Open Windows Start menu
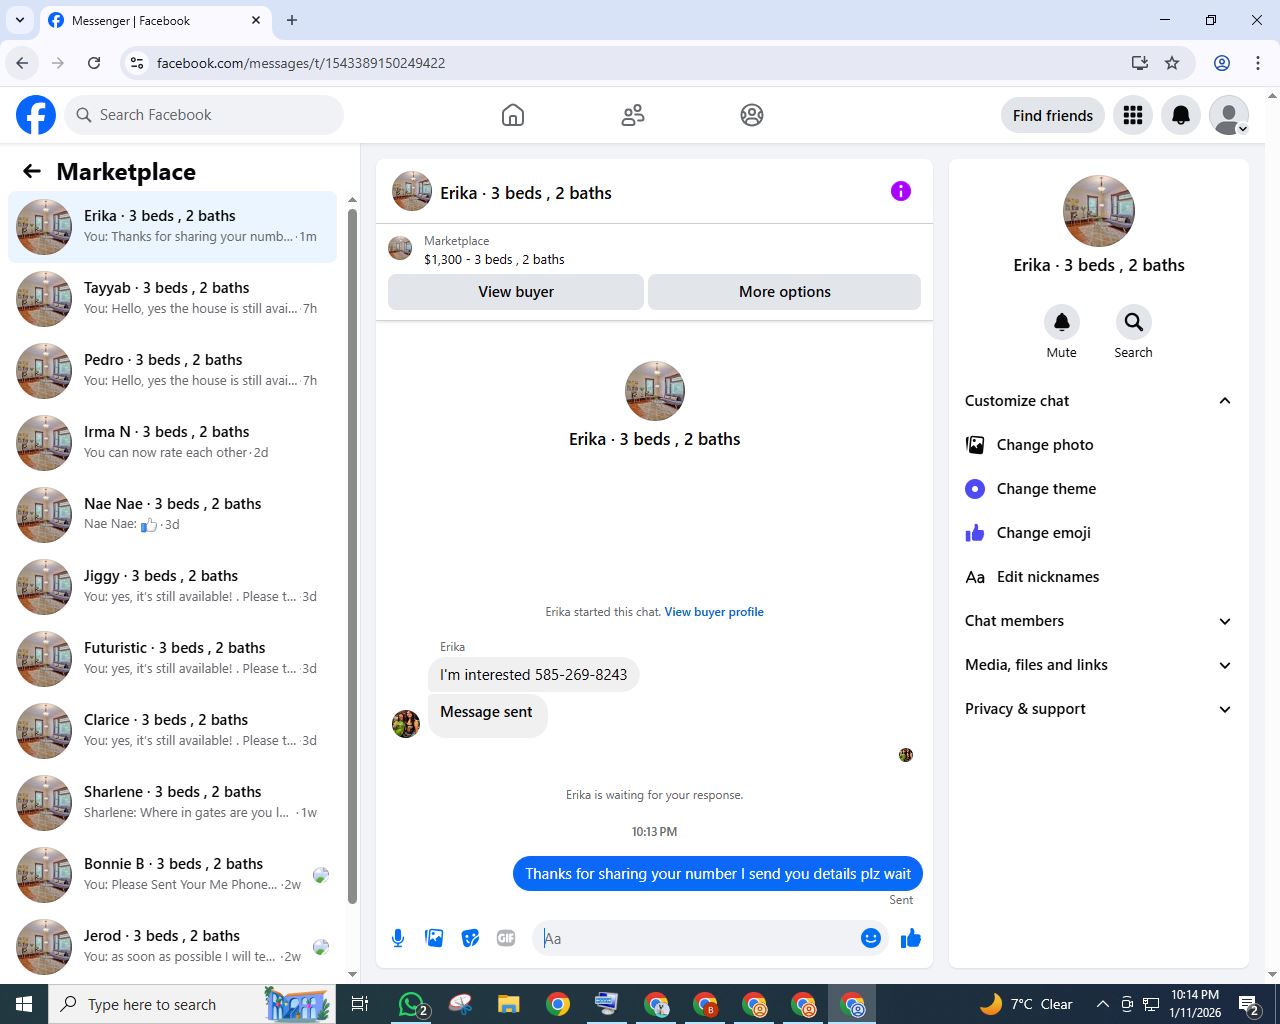Image resolution: width=1280 pixels, height=1024 pixels. coord(24,1004)
